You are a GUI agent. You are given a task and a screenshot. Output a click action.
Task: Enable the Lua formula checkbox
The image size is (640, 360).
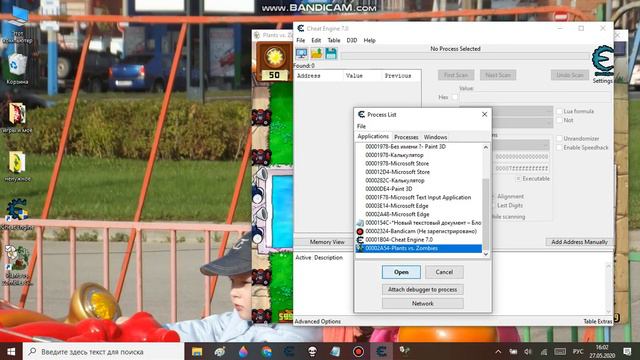[x=559, y=111]
